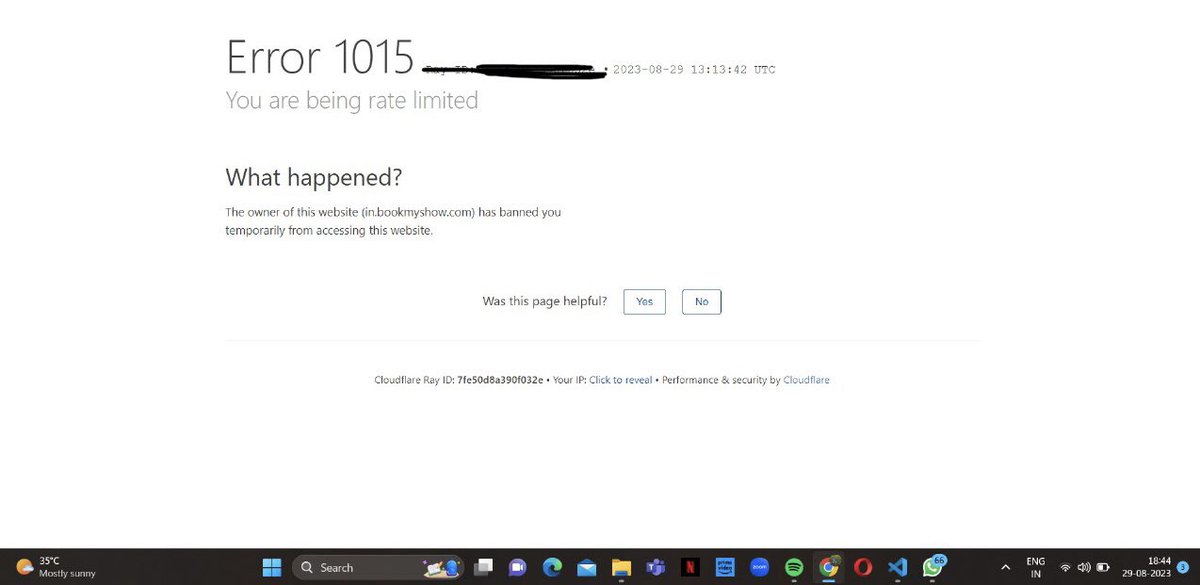The width and height of the screenshot is (1200, 585).
Task: Open the notification badge in tray
Action: [x=1183, y=567]
